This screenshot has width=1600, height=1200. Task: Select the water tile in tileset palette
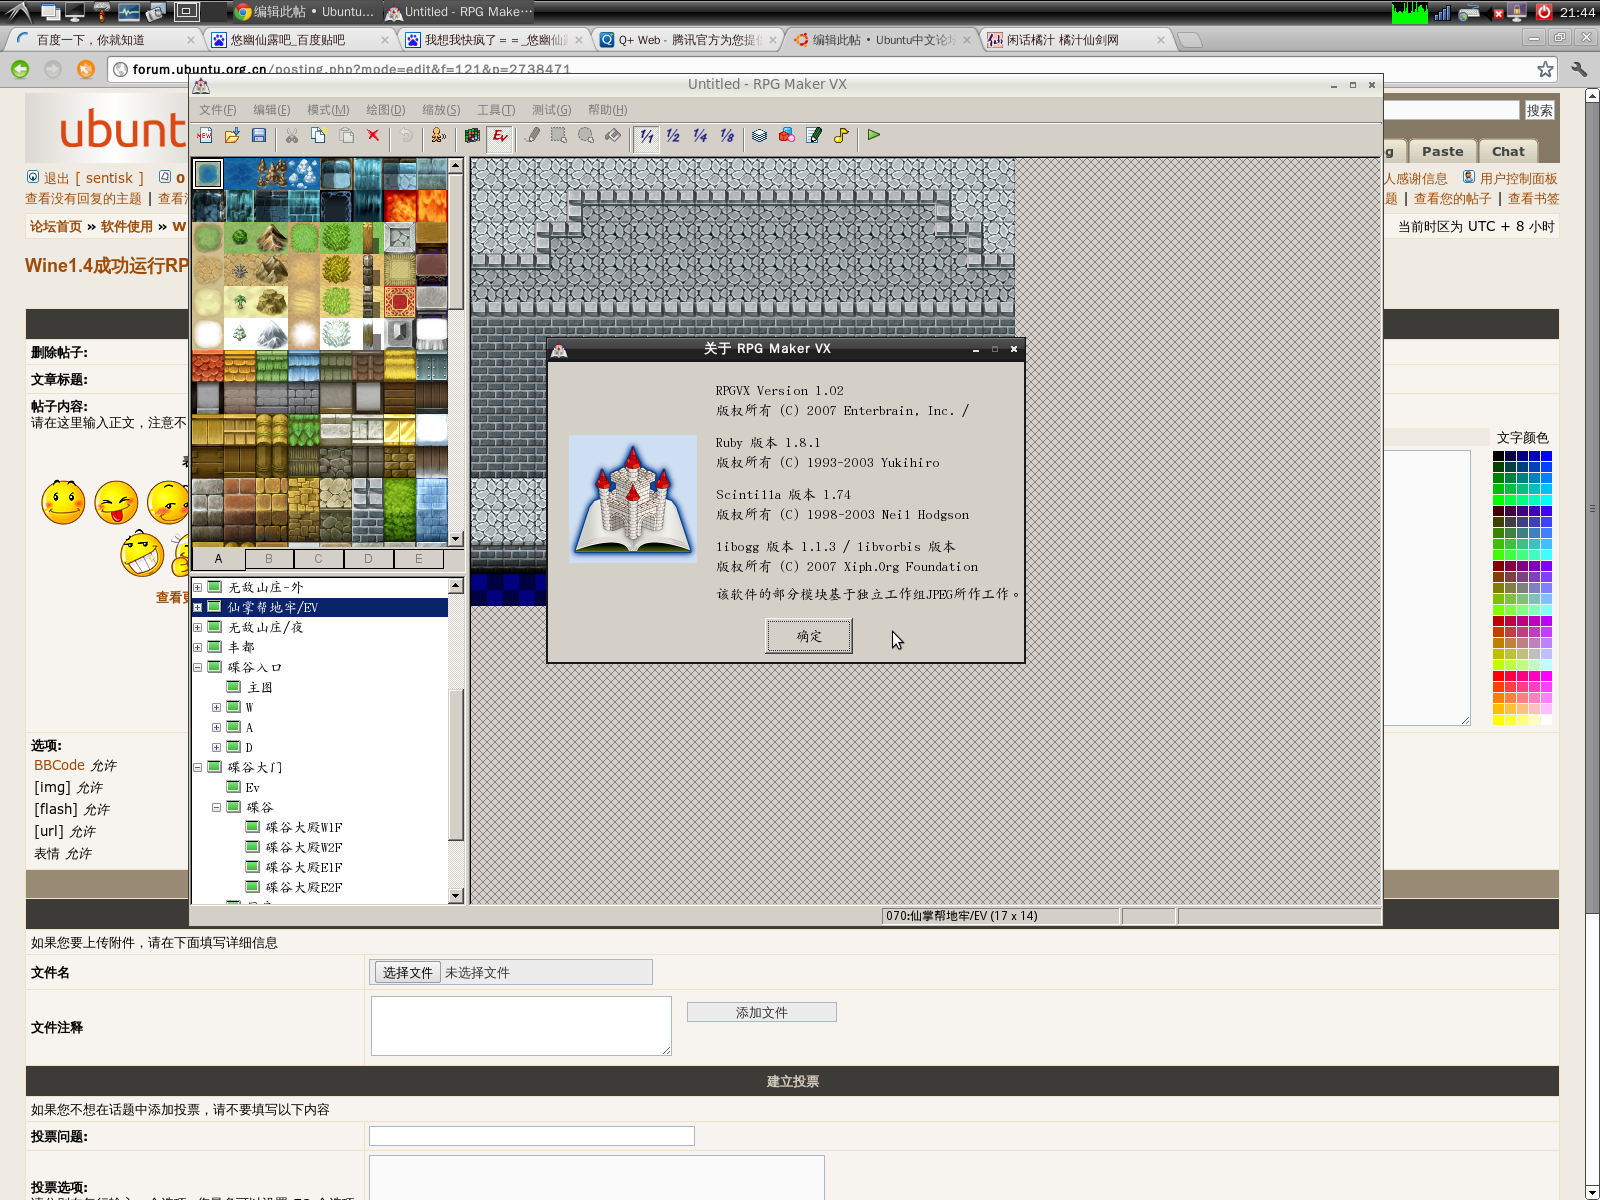click(x=208, y=174)
